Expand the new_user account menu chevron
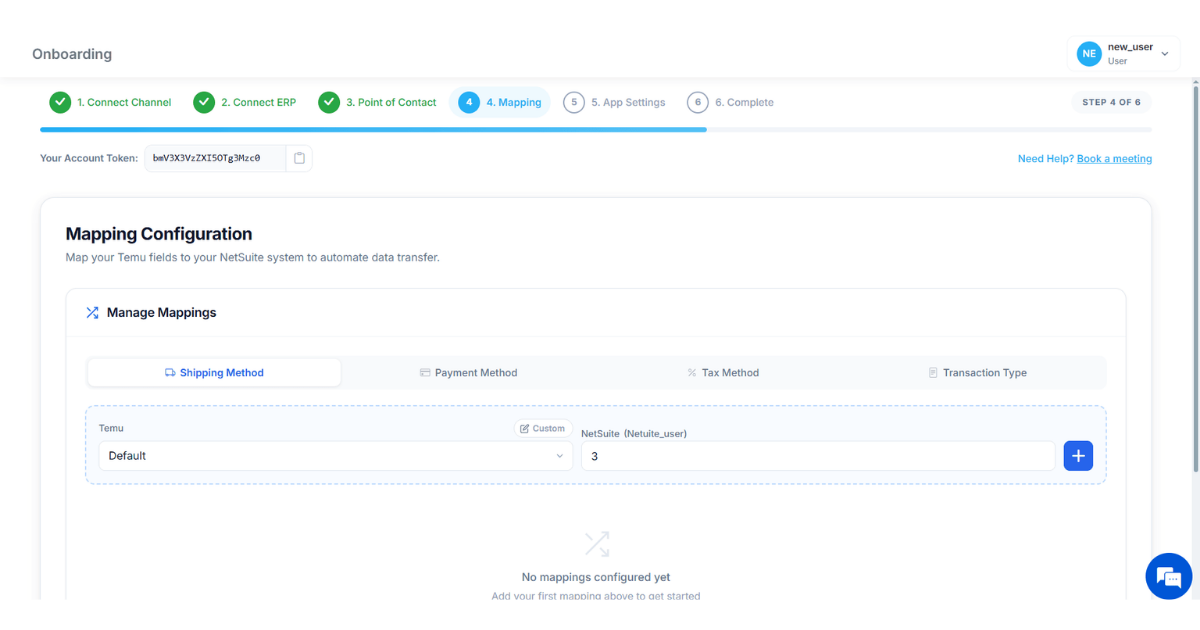The width and height of the screenshot is (1200, 630). pos(1164,54)
